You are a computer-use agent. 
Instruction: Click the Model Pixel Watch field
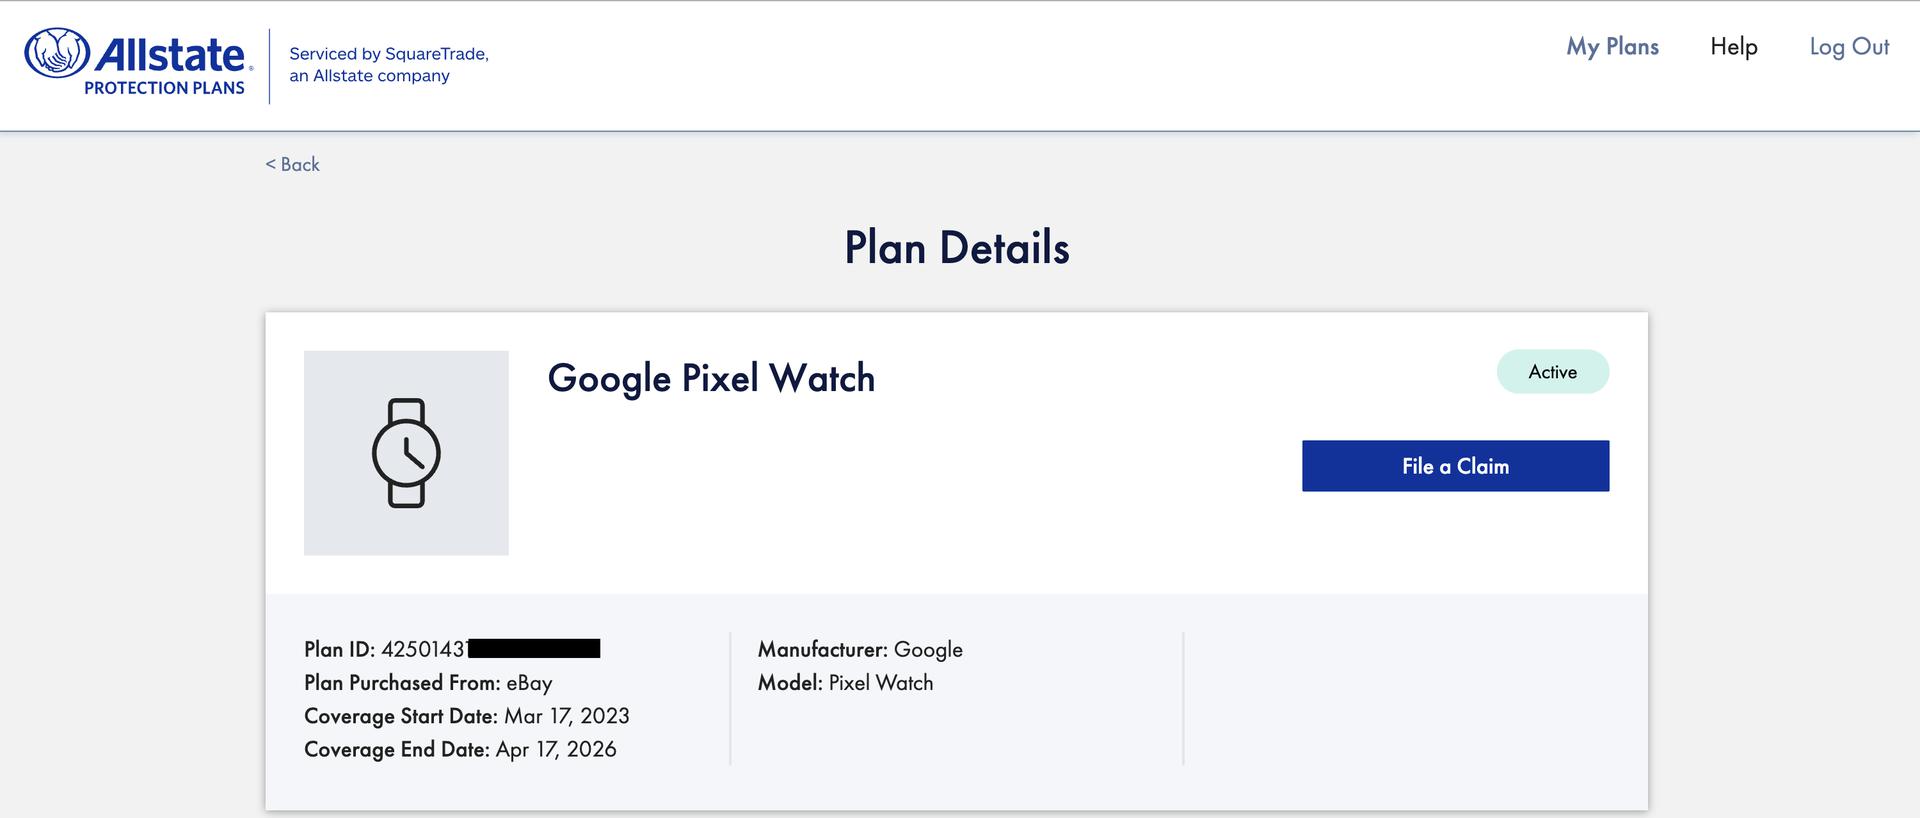pyautogui.click(x=845, y=683)
